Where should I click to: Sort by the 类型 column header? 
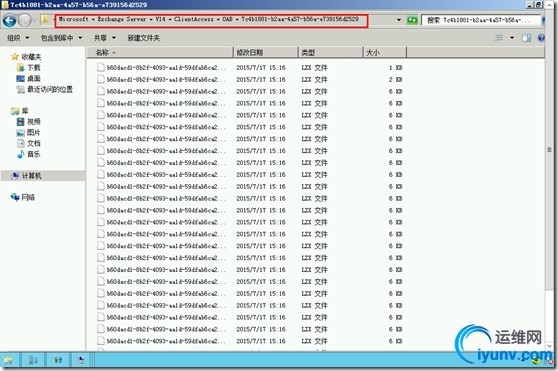pos(330,52)
